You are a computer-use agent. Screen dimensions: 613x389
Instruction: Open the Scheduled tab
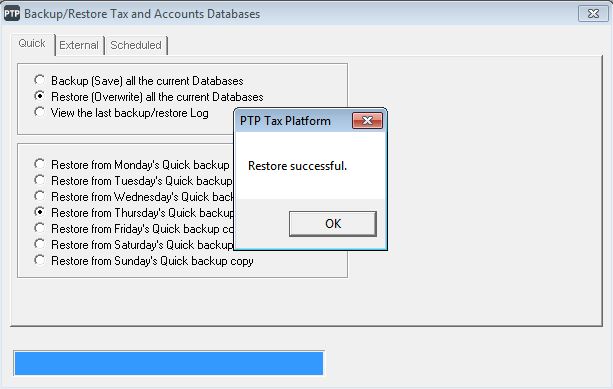pyautogui.click(x=136, y=45)
